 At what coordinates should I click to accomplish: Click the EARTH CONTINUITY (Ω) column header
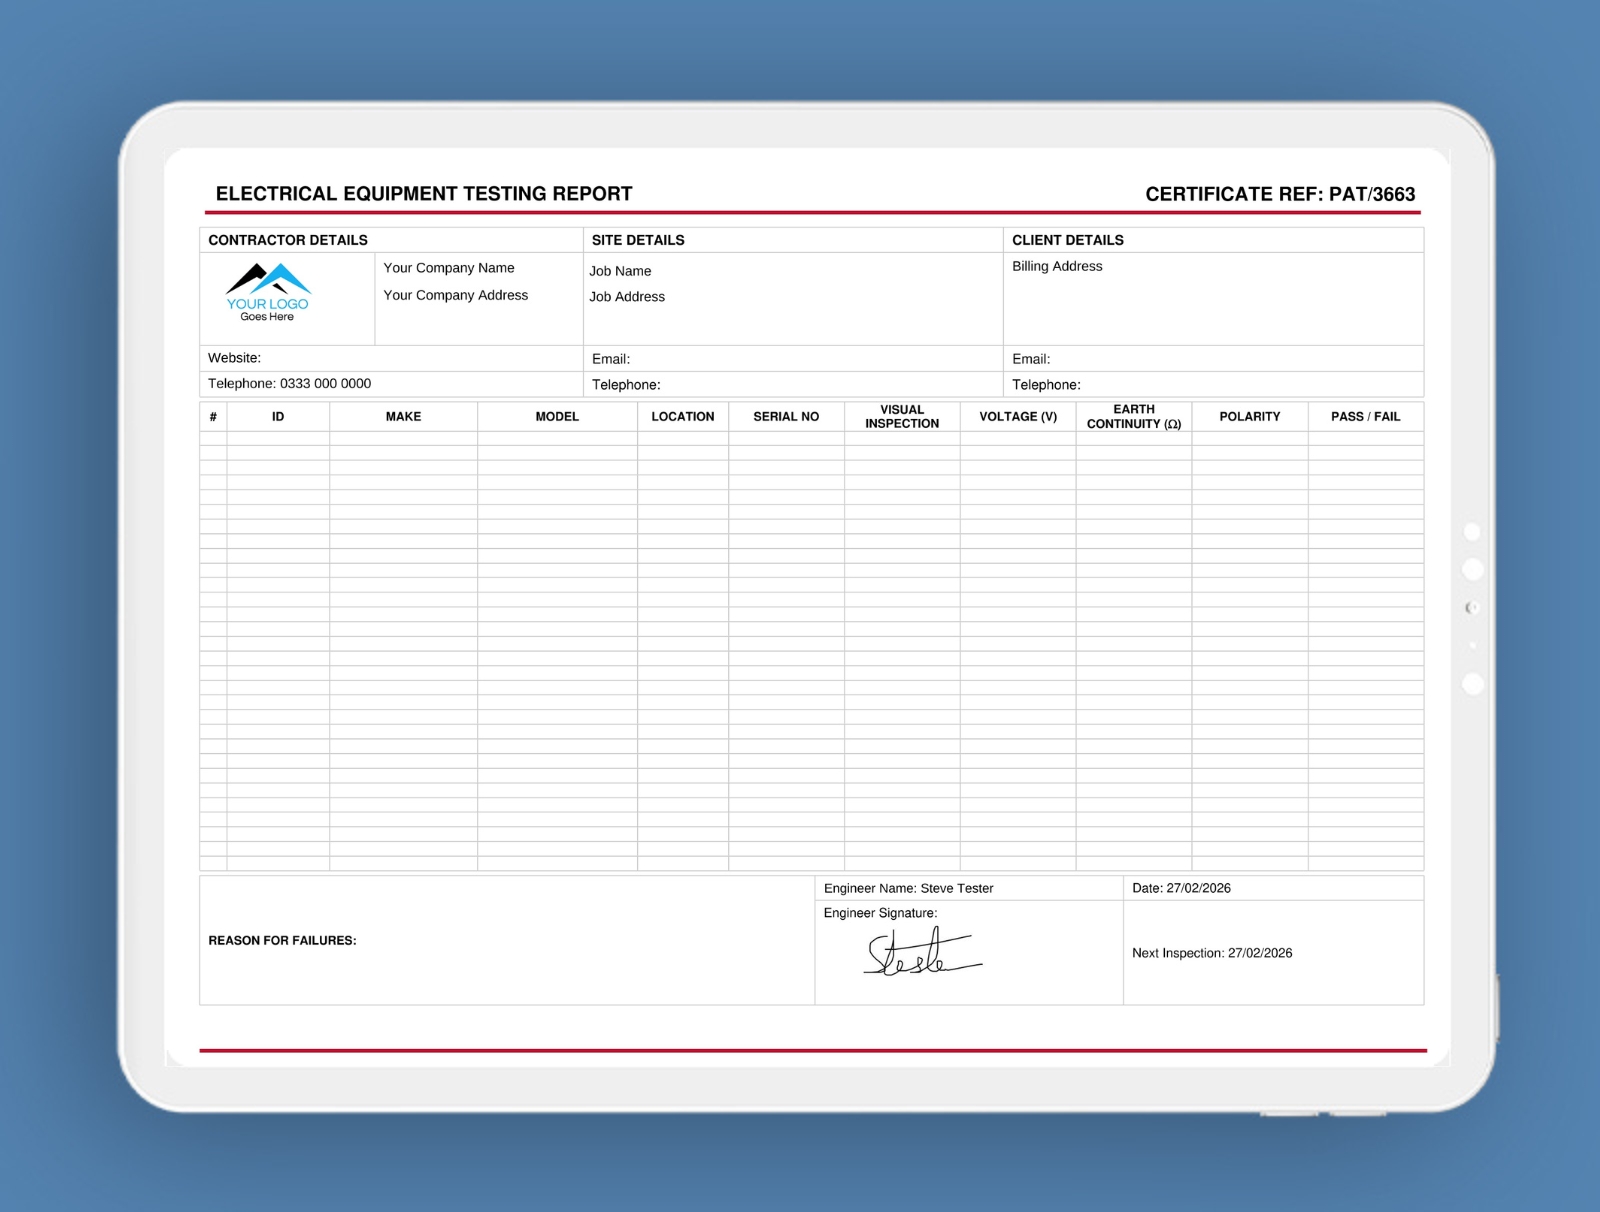1134,417
